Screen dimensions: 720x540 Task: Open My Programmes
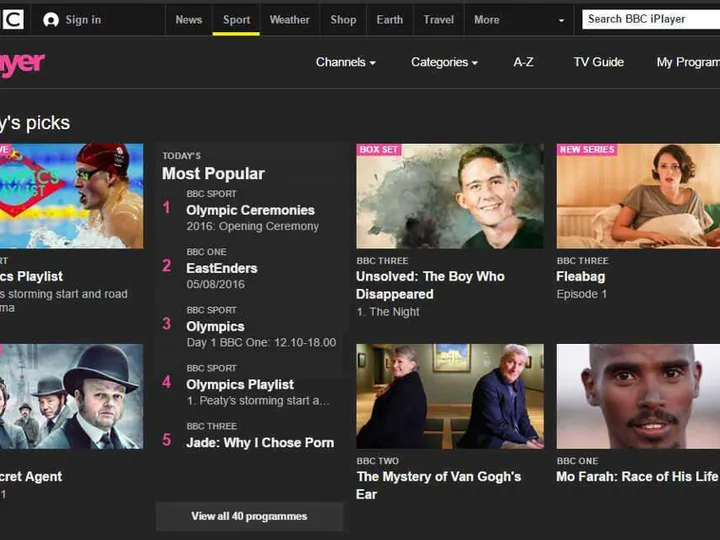click(x=688, y=62)
